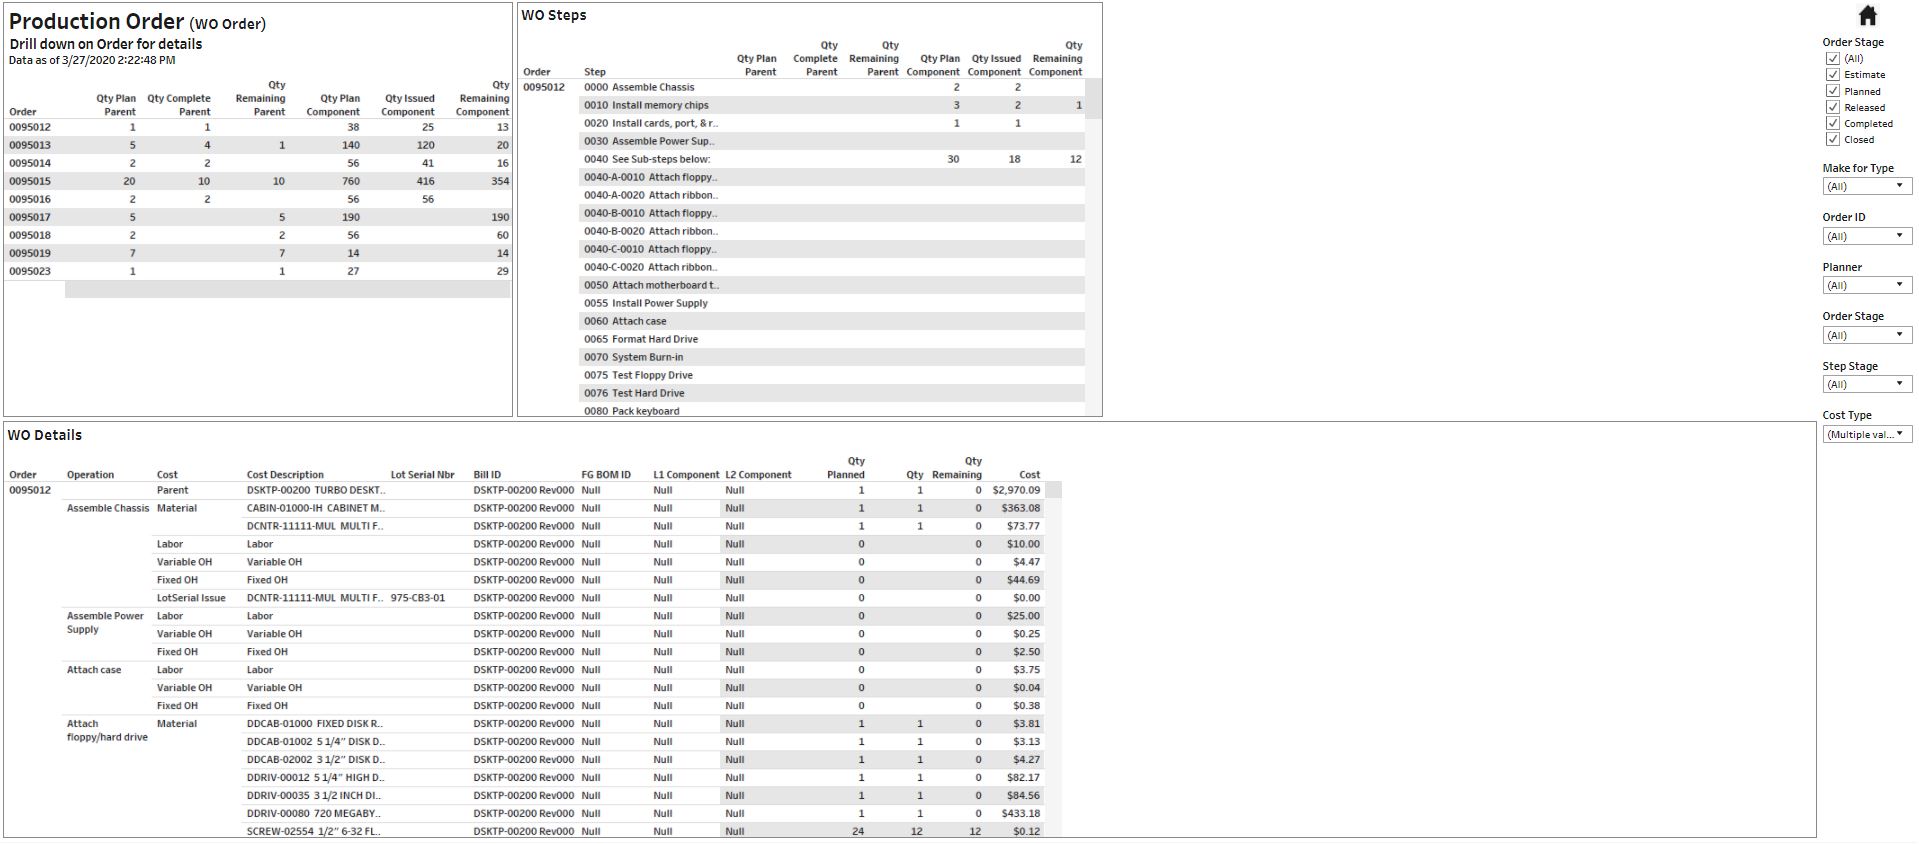Select step 0050 Attach motherboard

pos(652,285)
